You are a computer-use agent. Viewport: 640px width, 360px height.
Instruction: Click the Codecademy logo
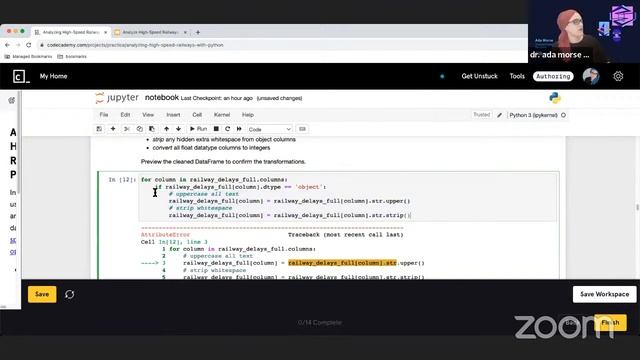21,76
